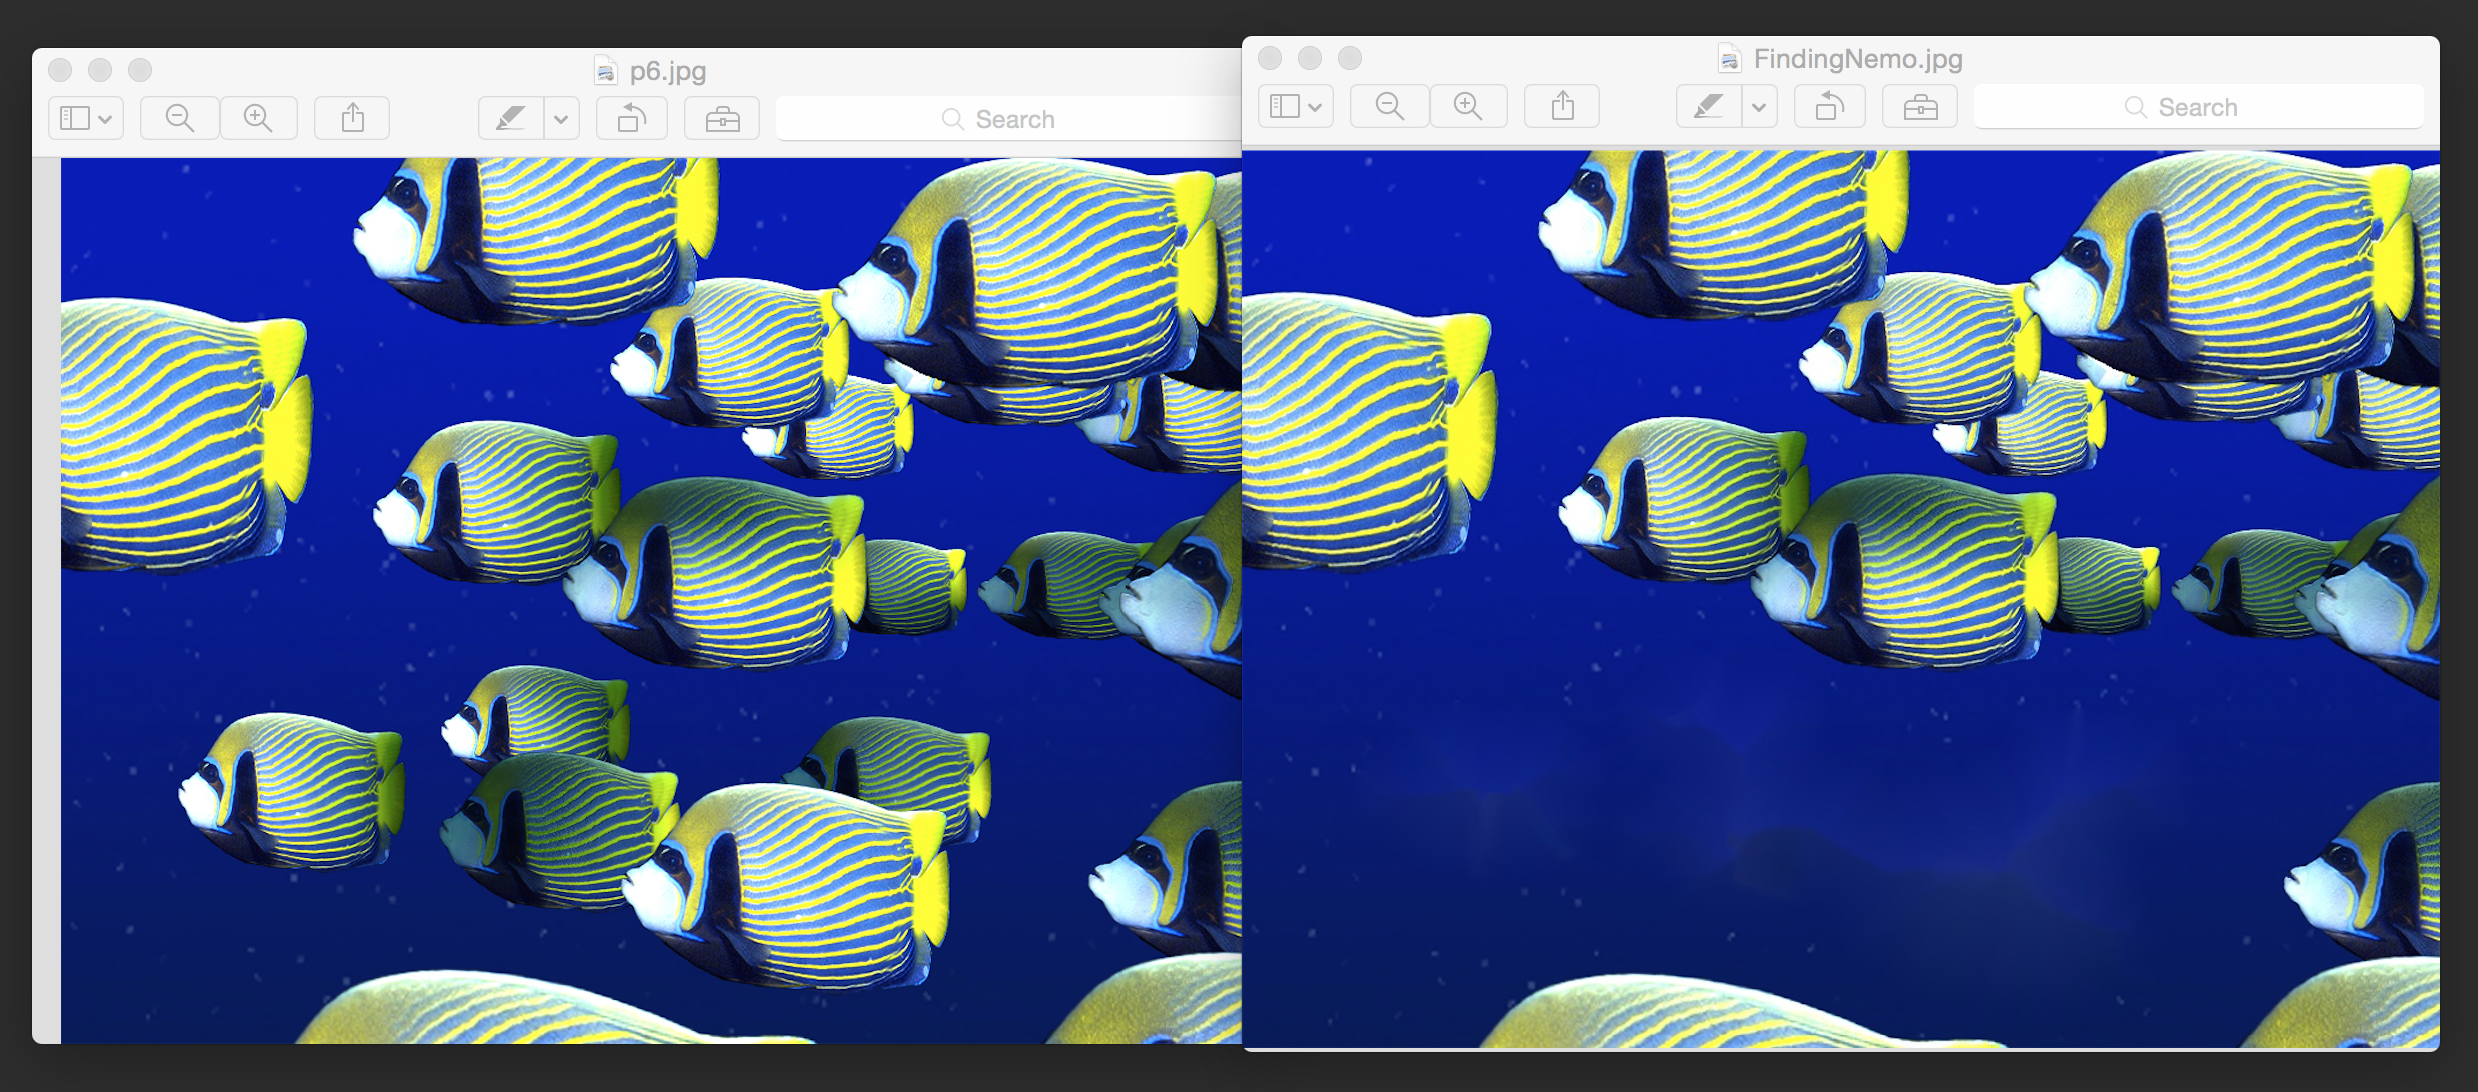The image size is (2478, 1092).
Task: Show markup toolbar in p6.jpg window
Action: point(722,119)
